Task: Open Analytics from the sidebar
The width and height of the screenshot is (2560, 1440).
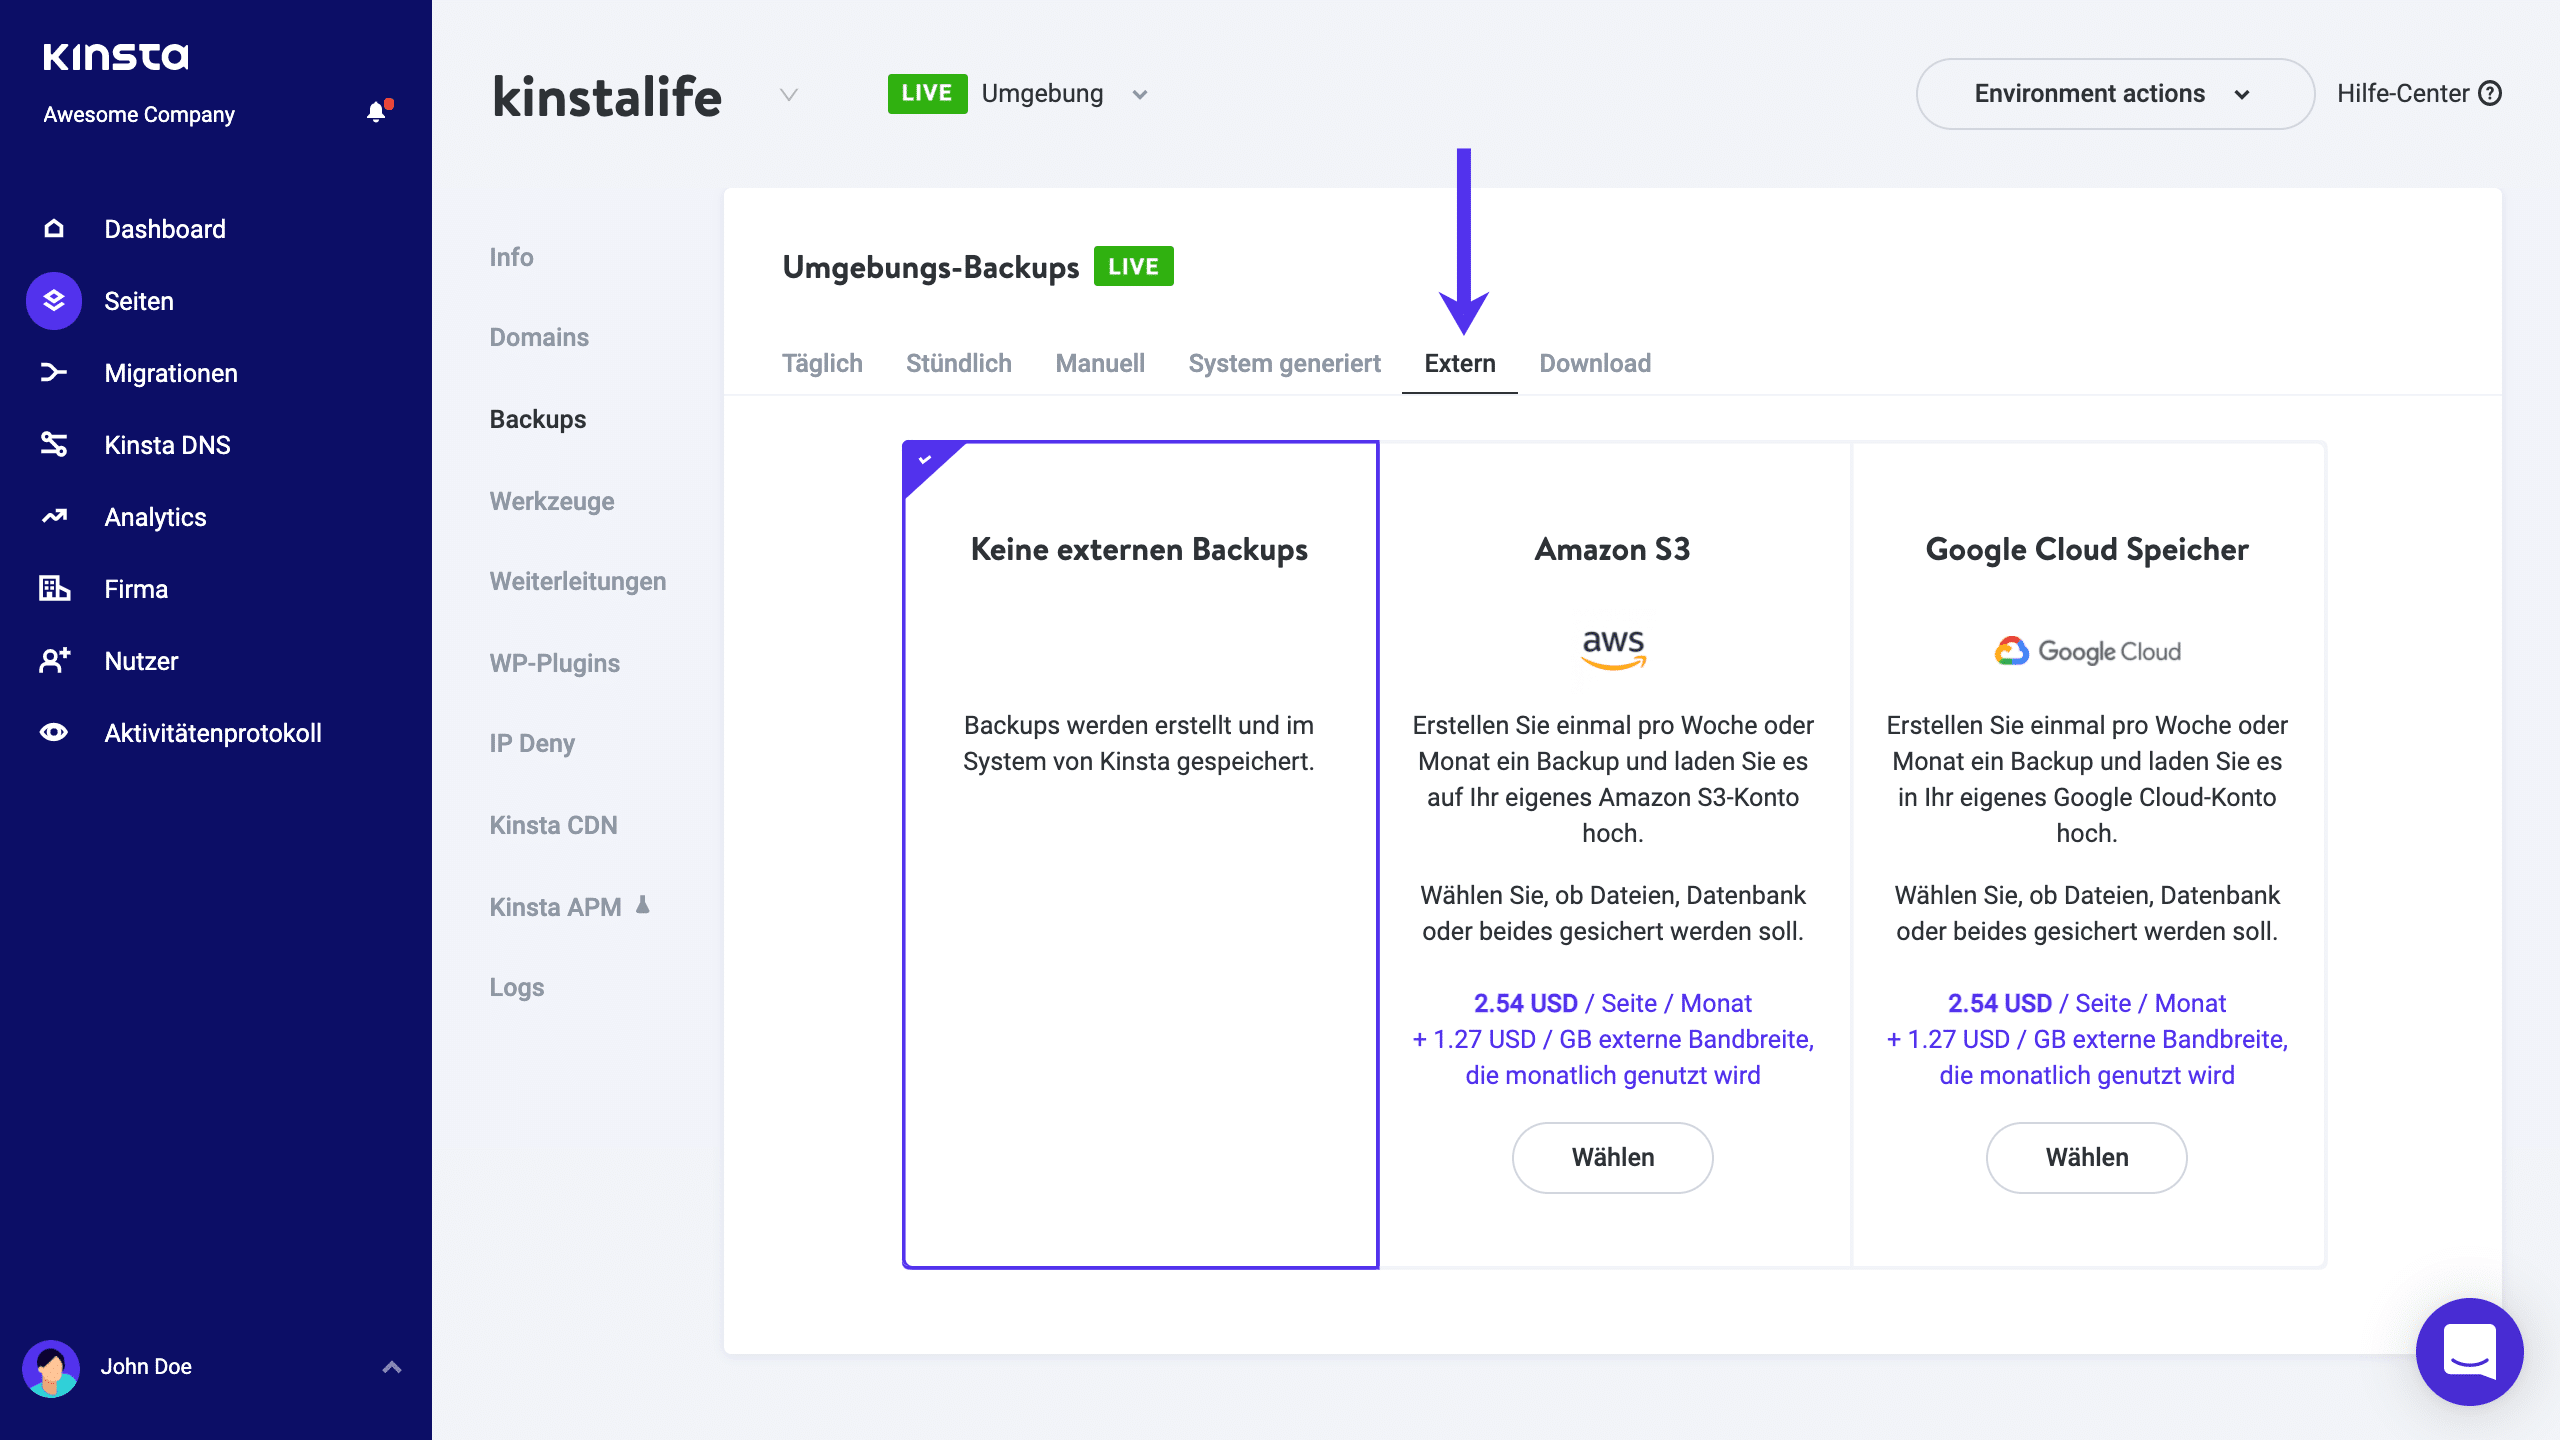Action: (x=154, y=516)
